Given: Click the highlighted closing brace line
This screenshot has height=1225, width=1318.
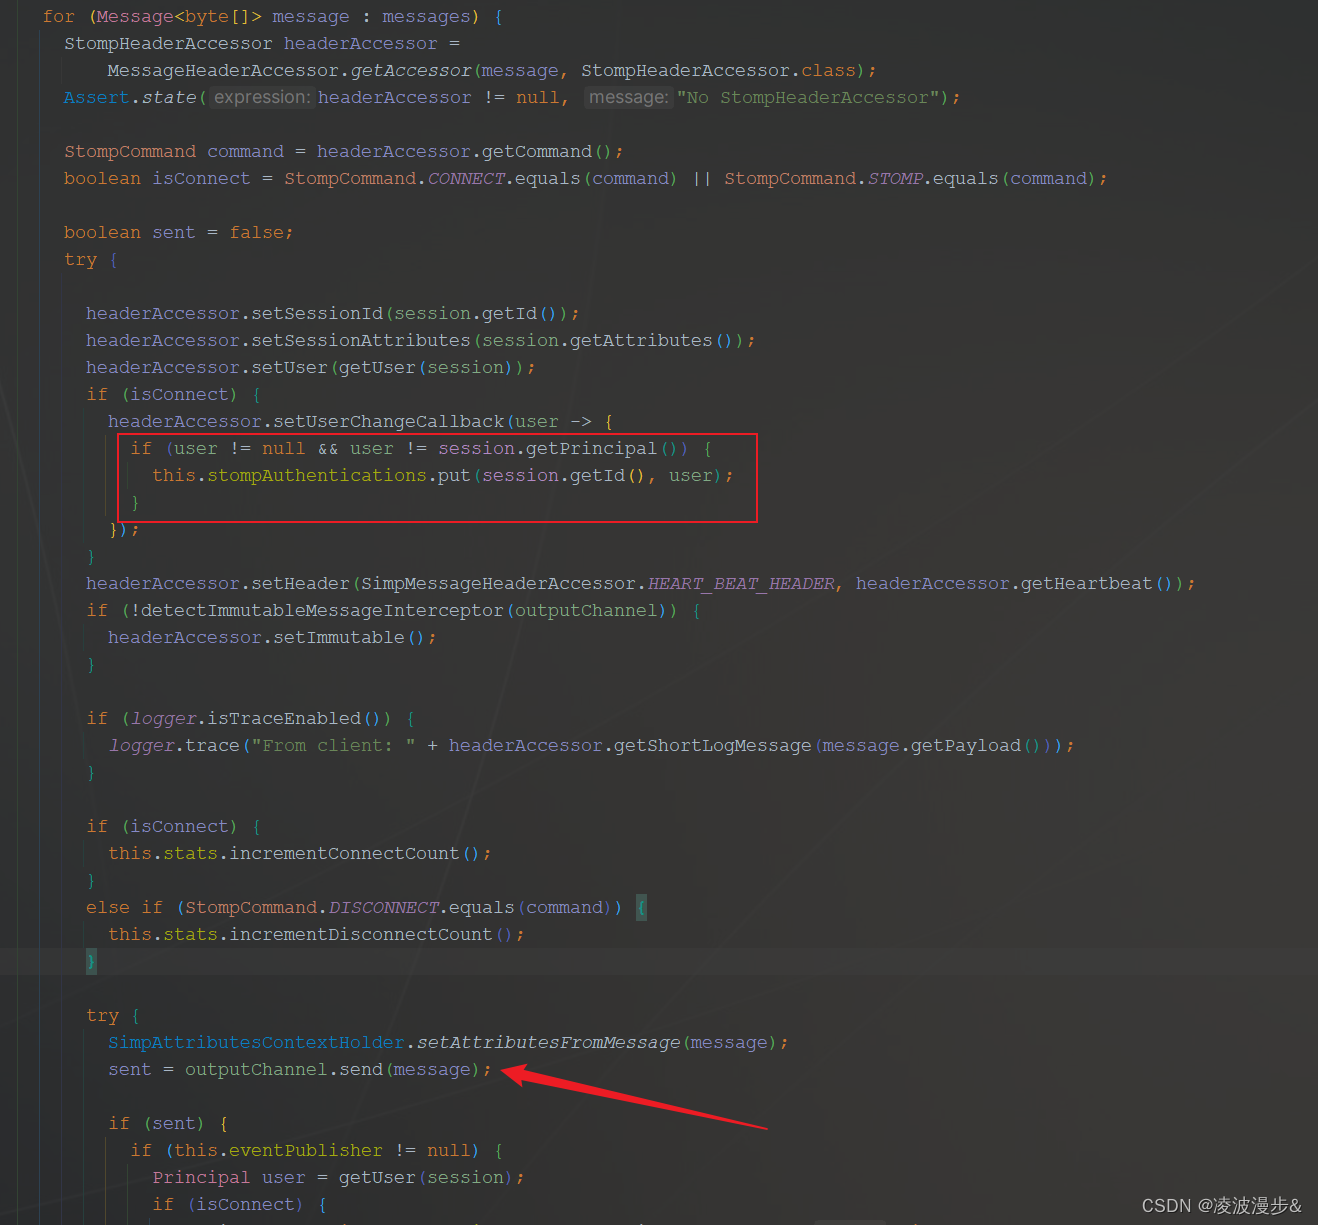Looking at the screenshot, I should (90, 961).
